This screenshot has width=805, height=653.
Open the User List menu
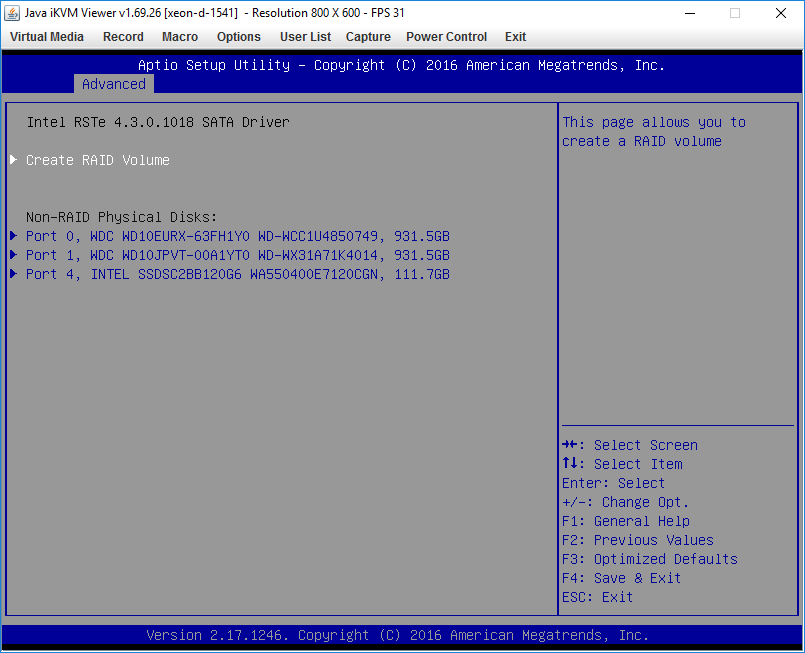[305, 37]
